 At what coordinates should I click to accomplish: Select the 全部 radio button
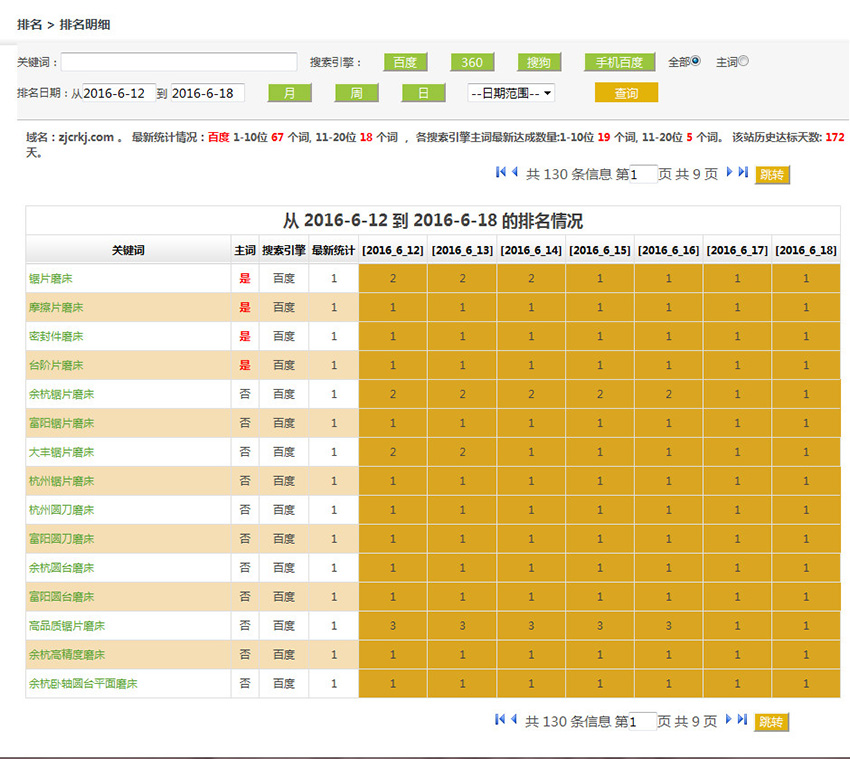tap(696, 61)
